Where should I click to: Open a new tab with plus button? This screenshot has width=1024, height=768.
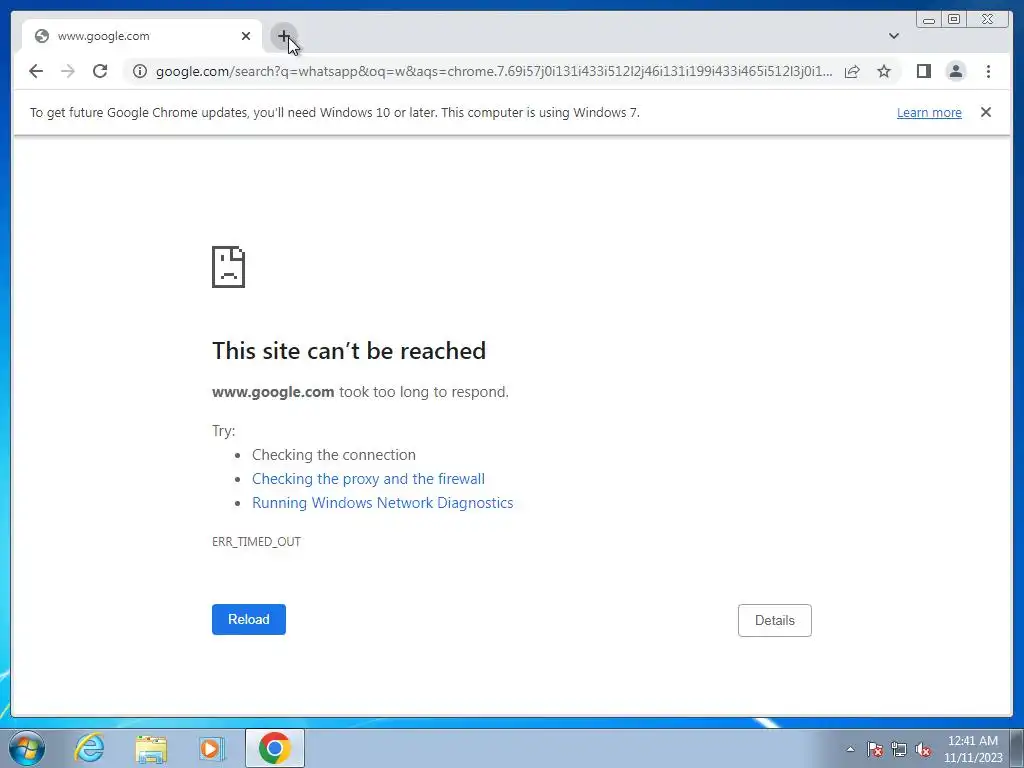283,36
